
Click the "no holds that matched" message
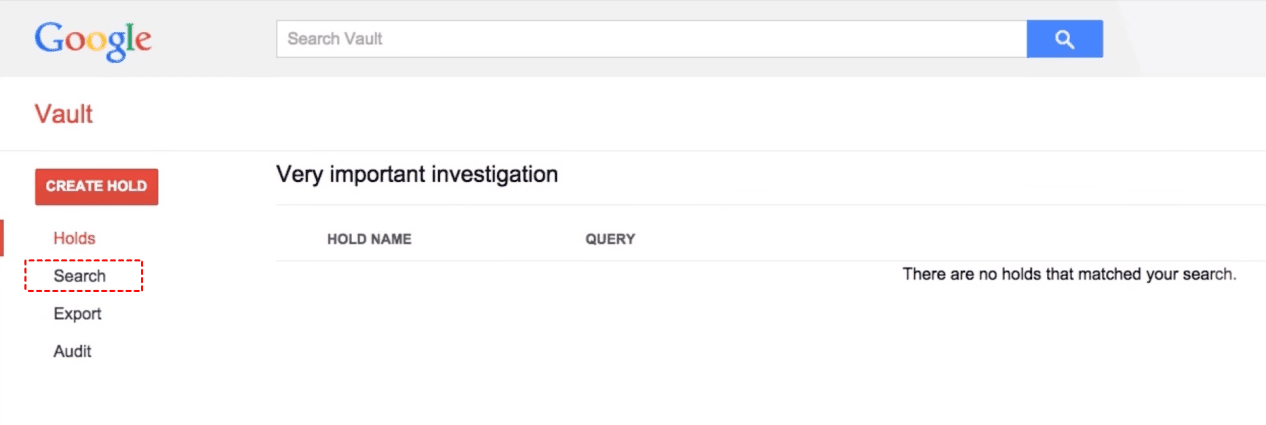tap(1069, 274)
